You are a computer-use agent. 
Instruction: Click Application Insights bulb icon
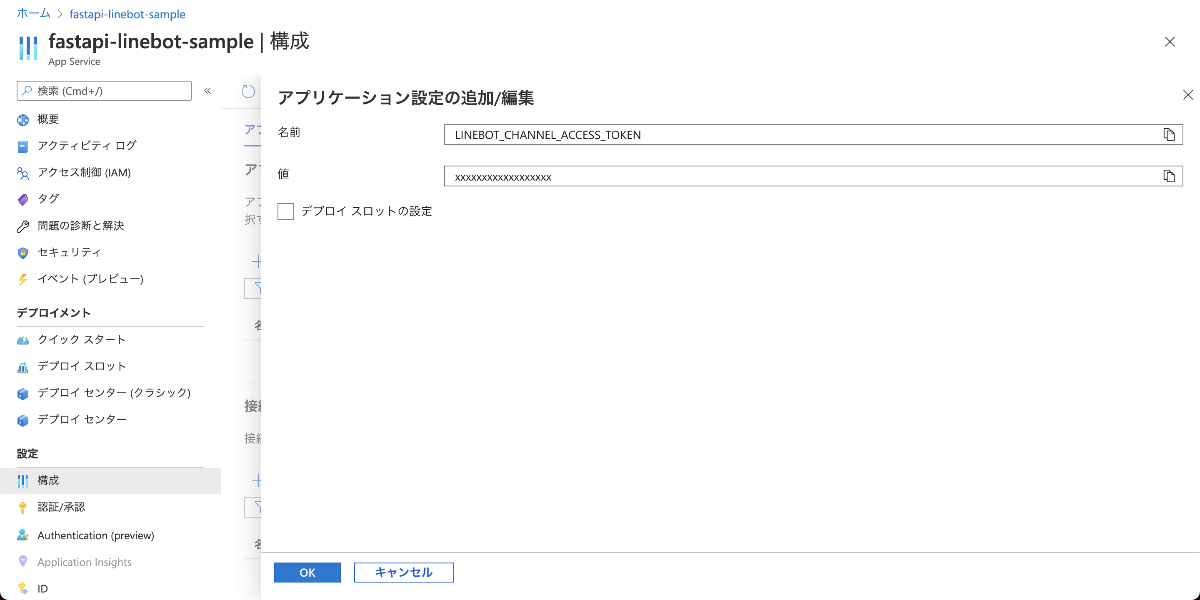[x=23, y=562]
